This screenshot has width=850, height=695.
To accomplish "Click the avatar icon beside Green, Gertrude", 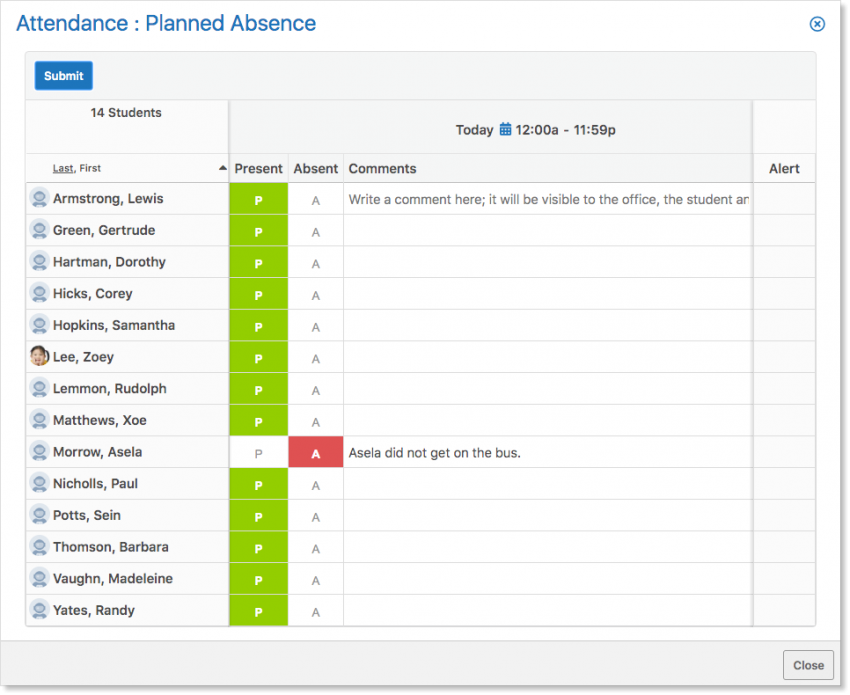I will pos(39,230).
